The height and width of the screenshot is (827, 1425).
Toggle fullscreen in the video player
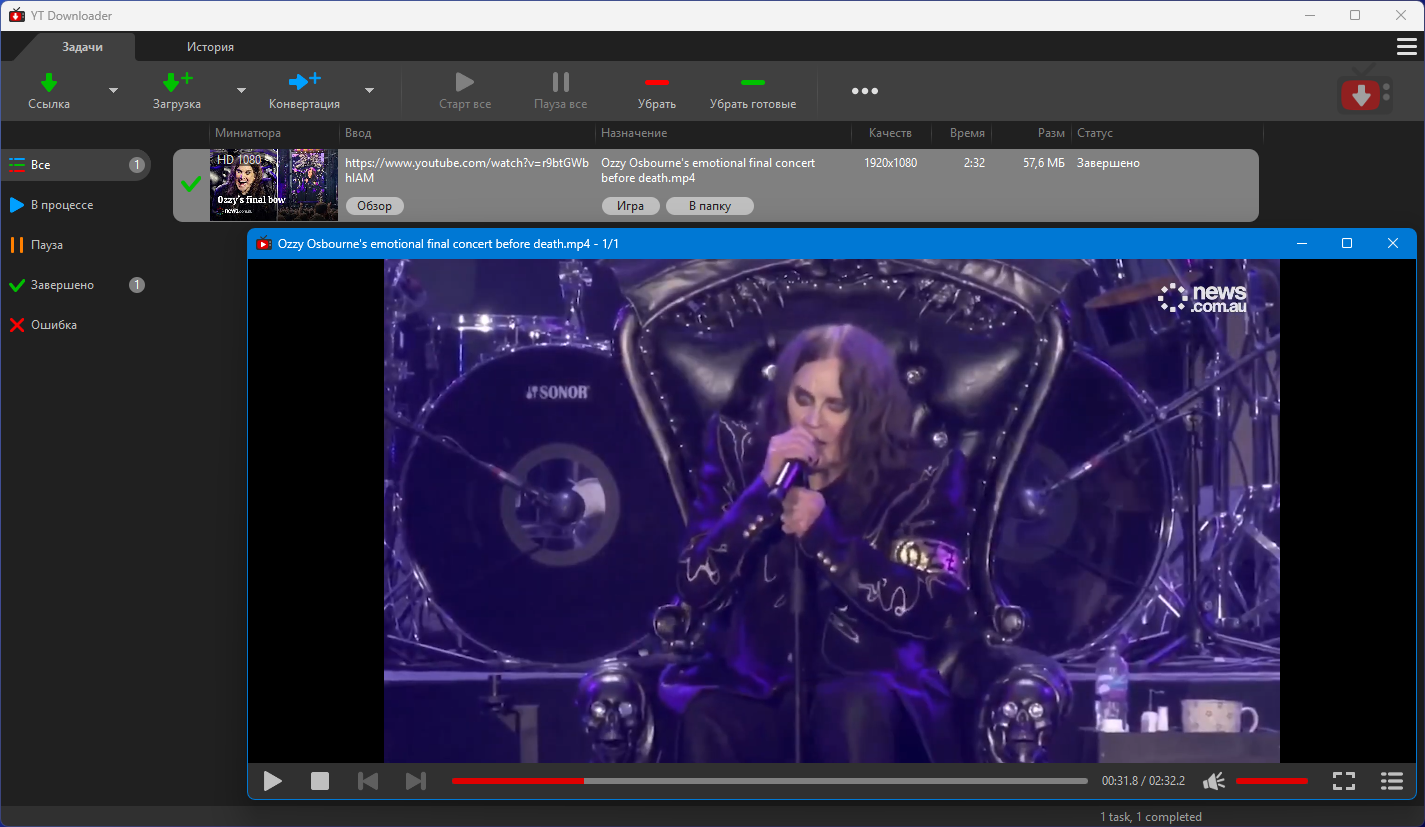[x=1344, y=781]
